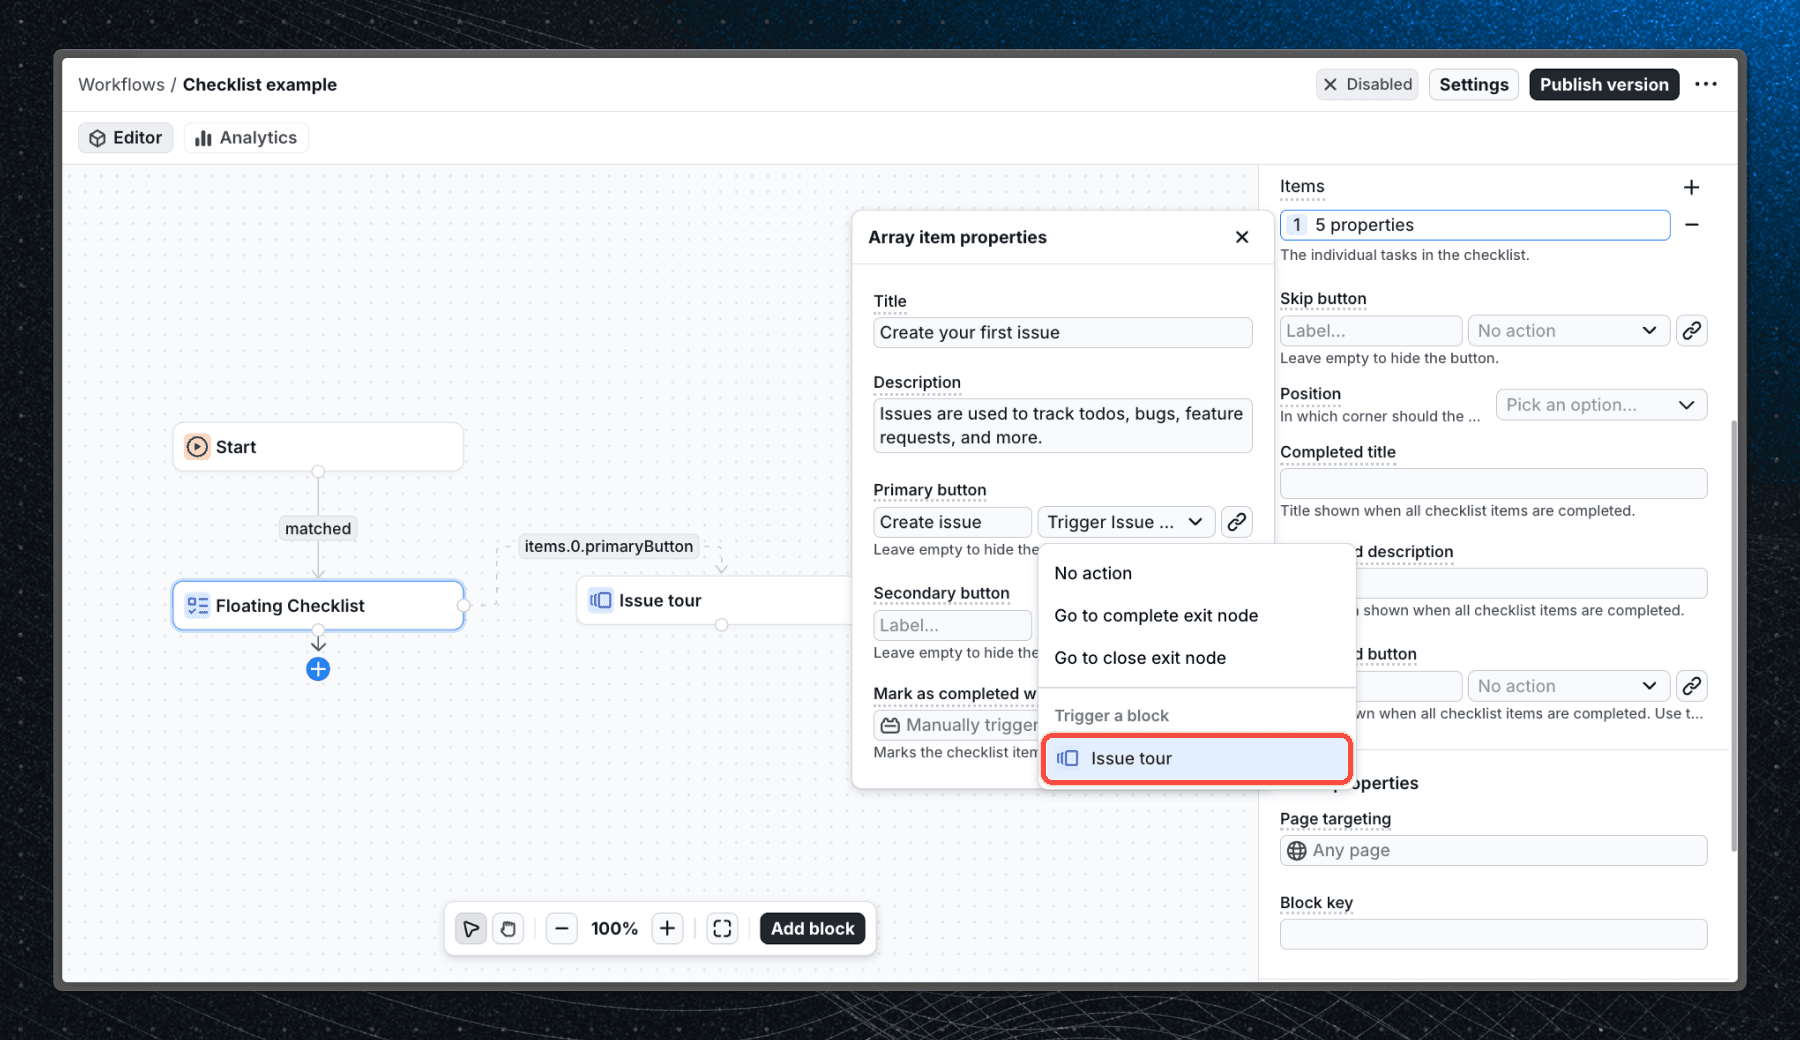Screen dimensions: 1800x1040
Task: Click the zoom in plus button
Action: click(x=667, y=929)
